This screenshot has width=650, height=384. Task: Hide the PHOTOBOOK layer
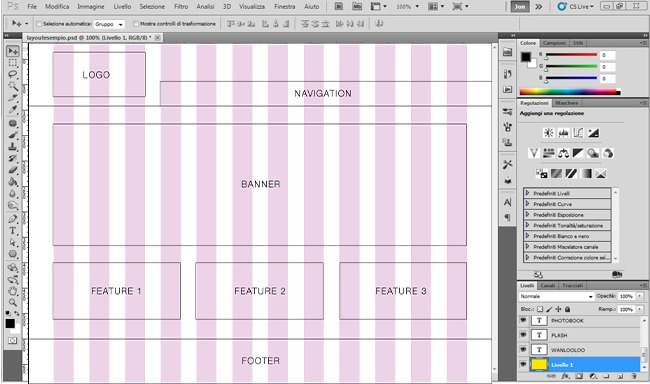click(x=523, y=321)
